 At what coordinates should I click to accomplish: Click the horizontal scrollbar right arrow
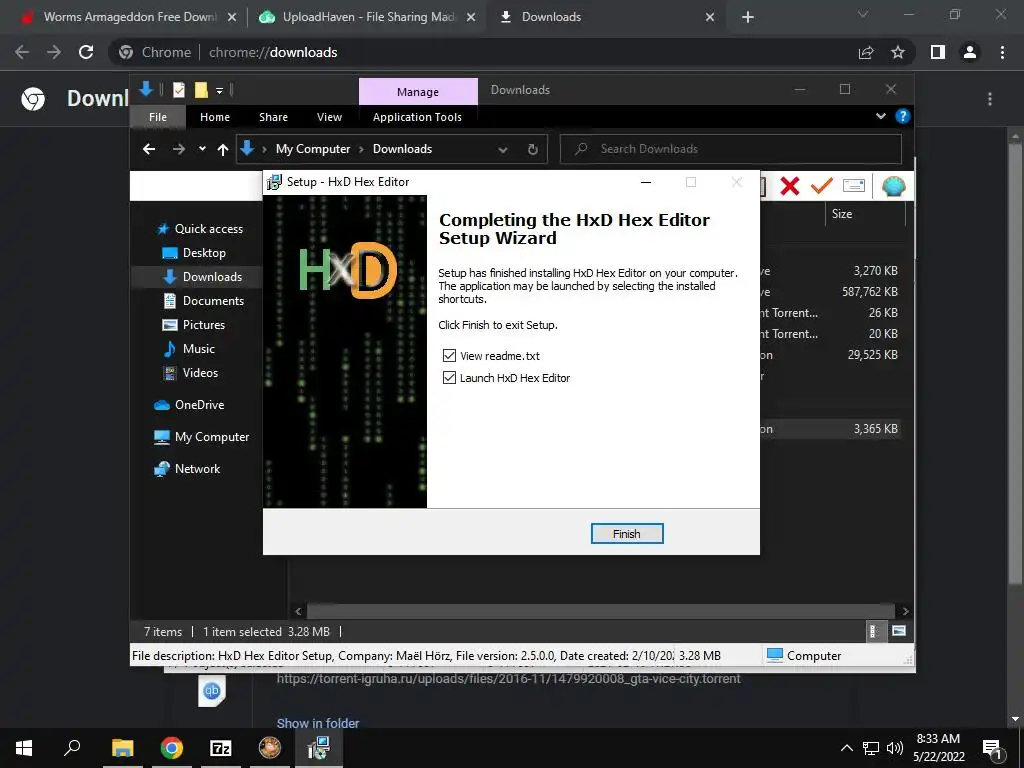pyautogui.click(x=905, y=611)
